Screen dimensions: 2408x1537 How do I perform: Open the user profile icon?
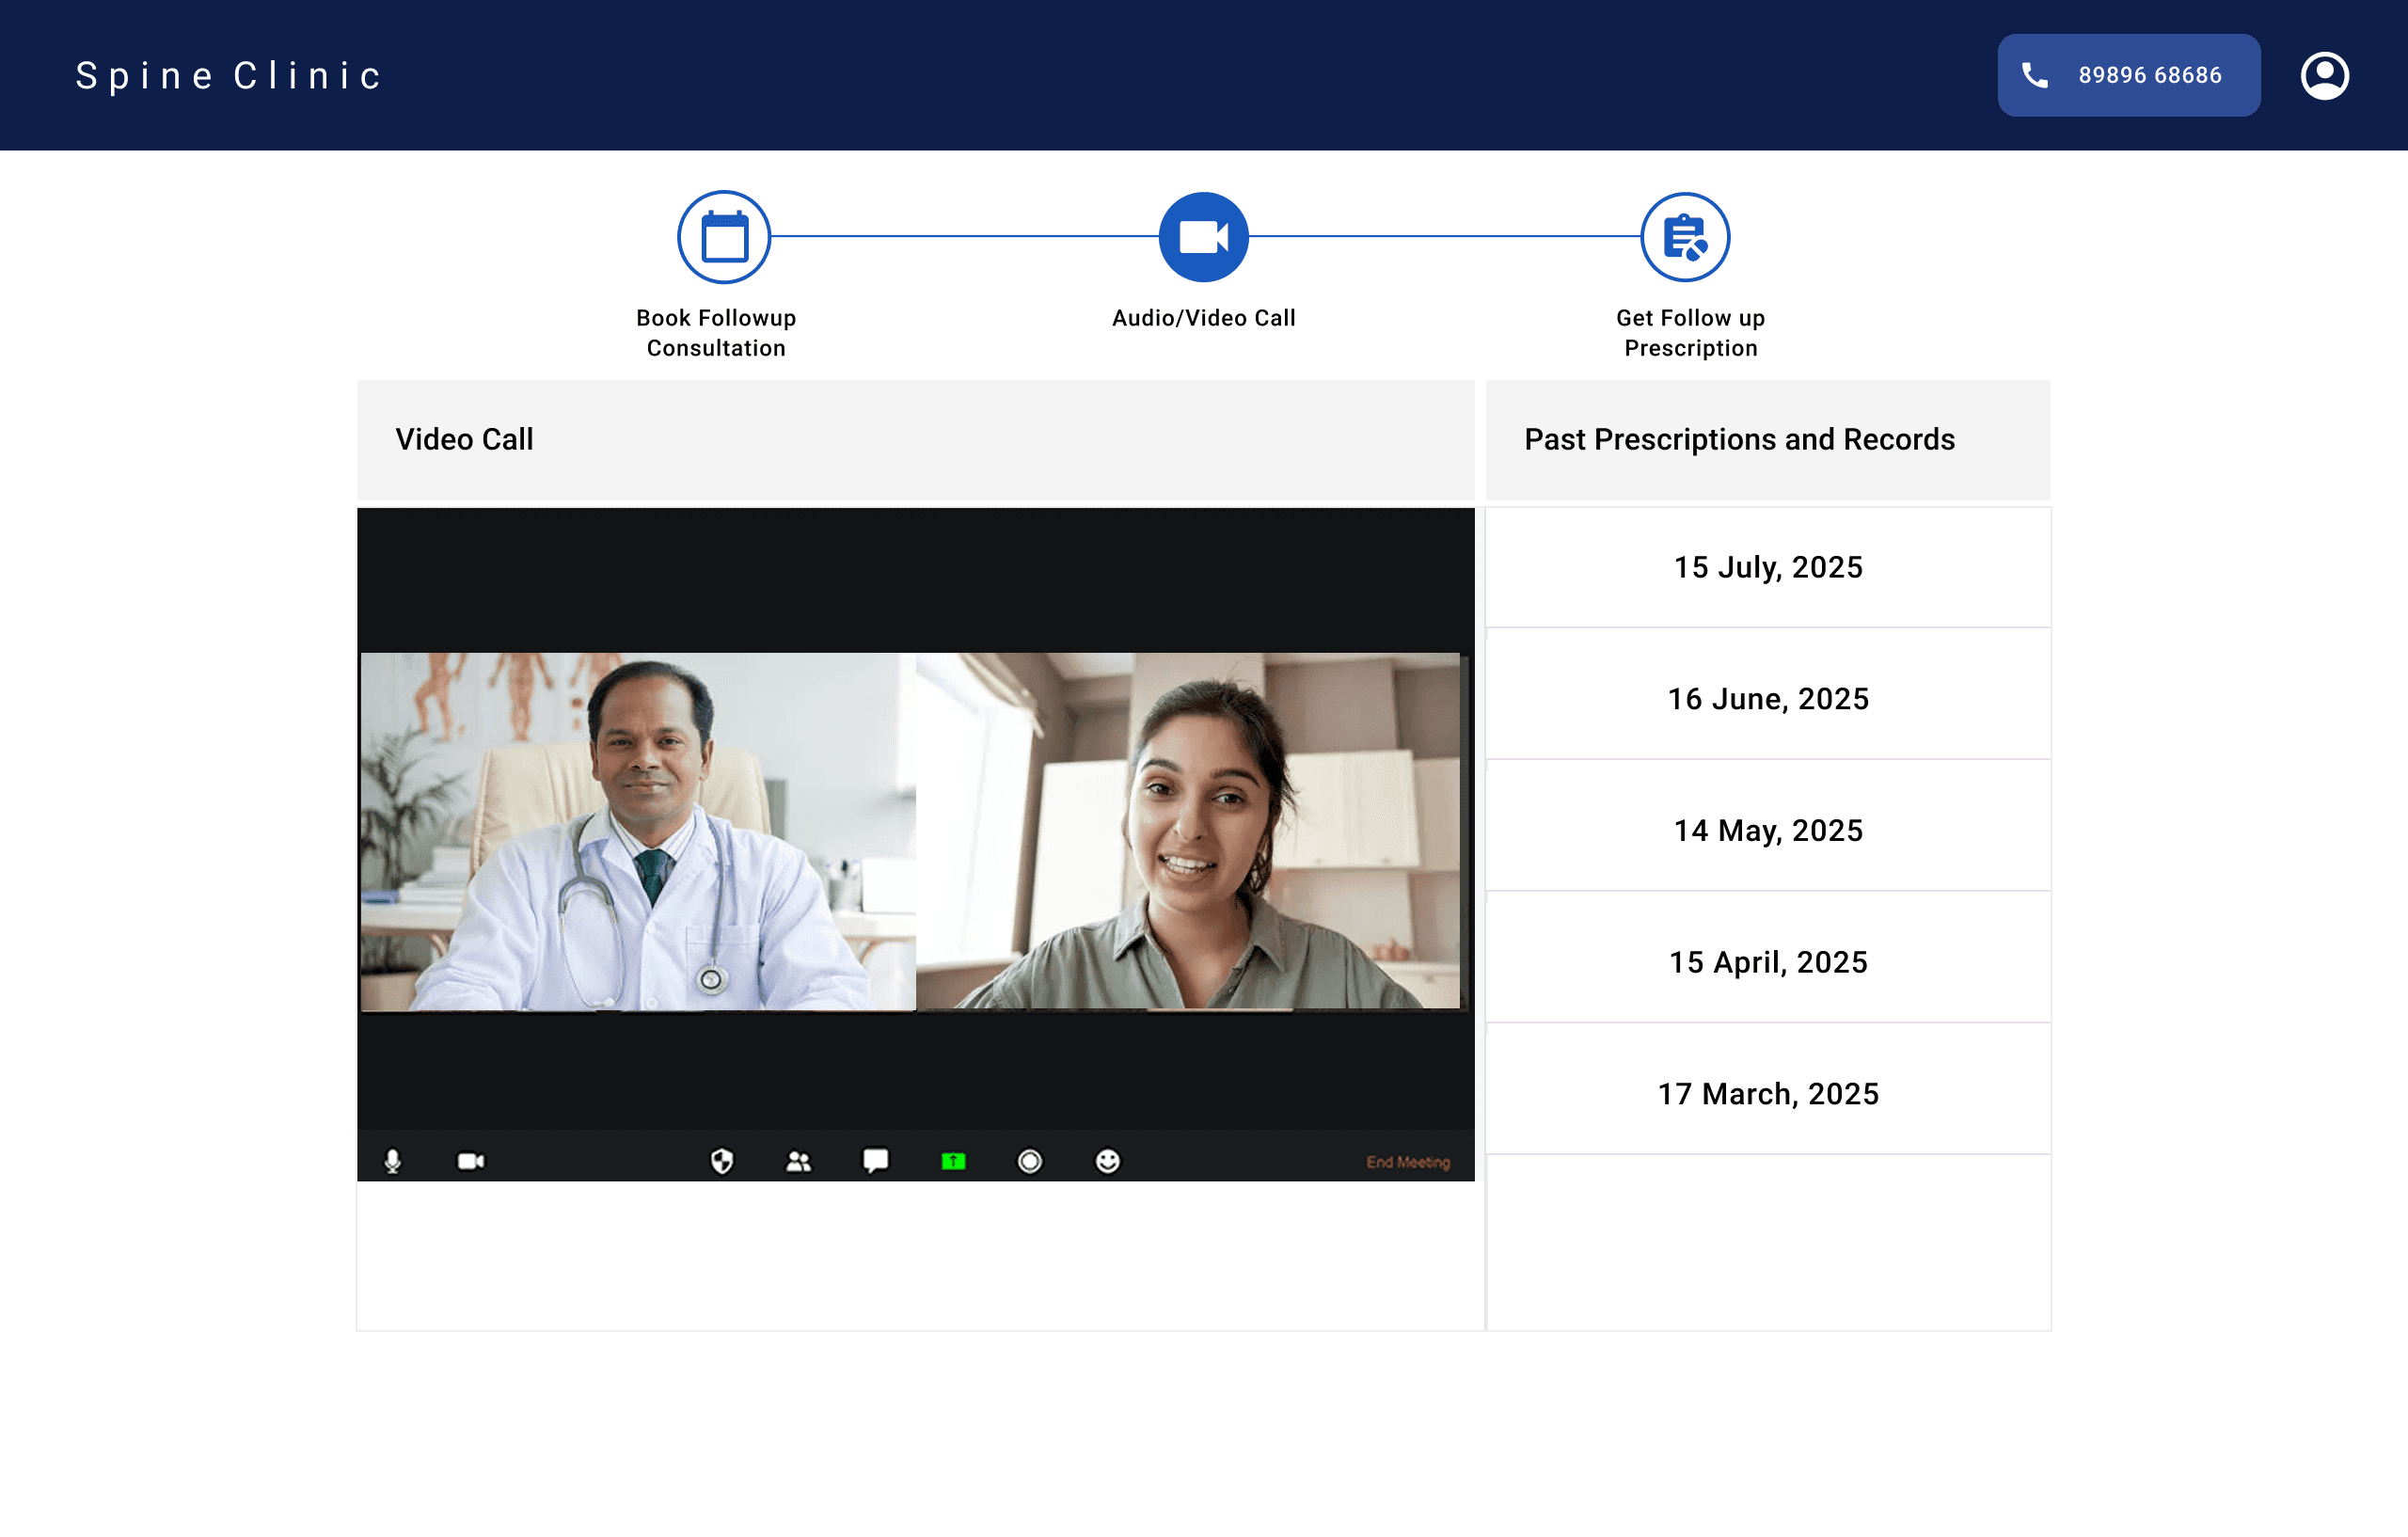click(x=2324, y=76)
